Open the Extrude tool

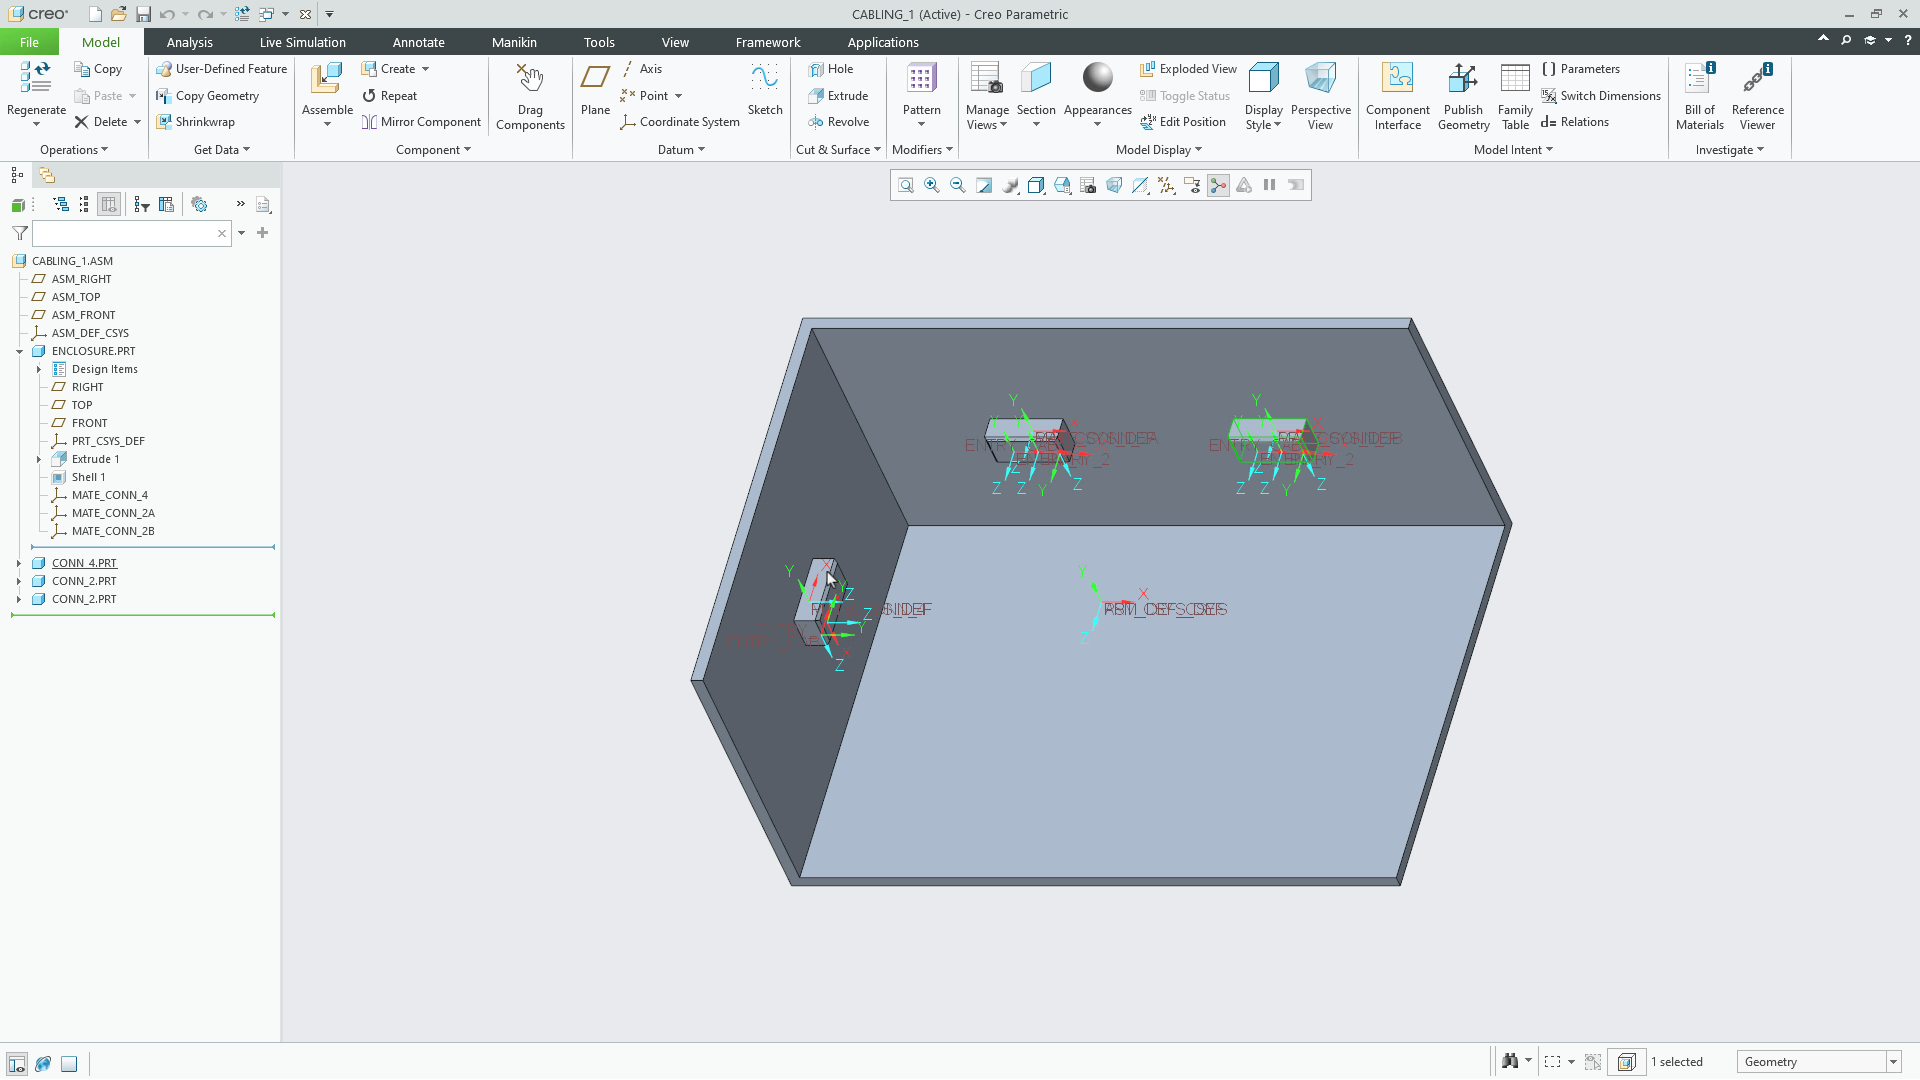[x=840, y=95]
